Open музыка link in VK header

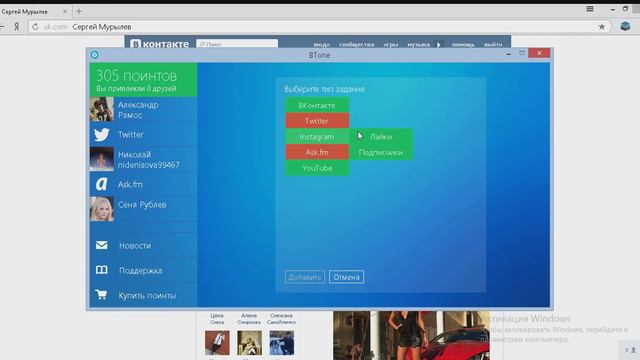pyautogui.click(x=418, y=44)
